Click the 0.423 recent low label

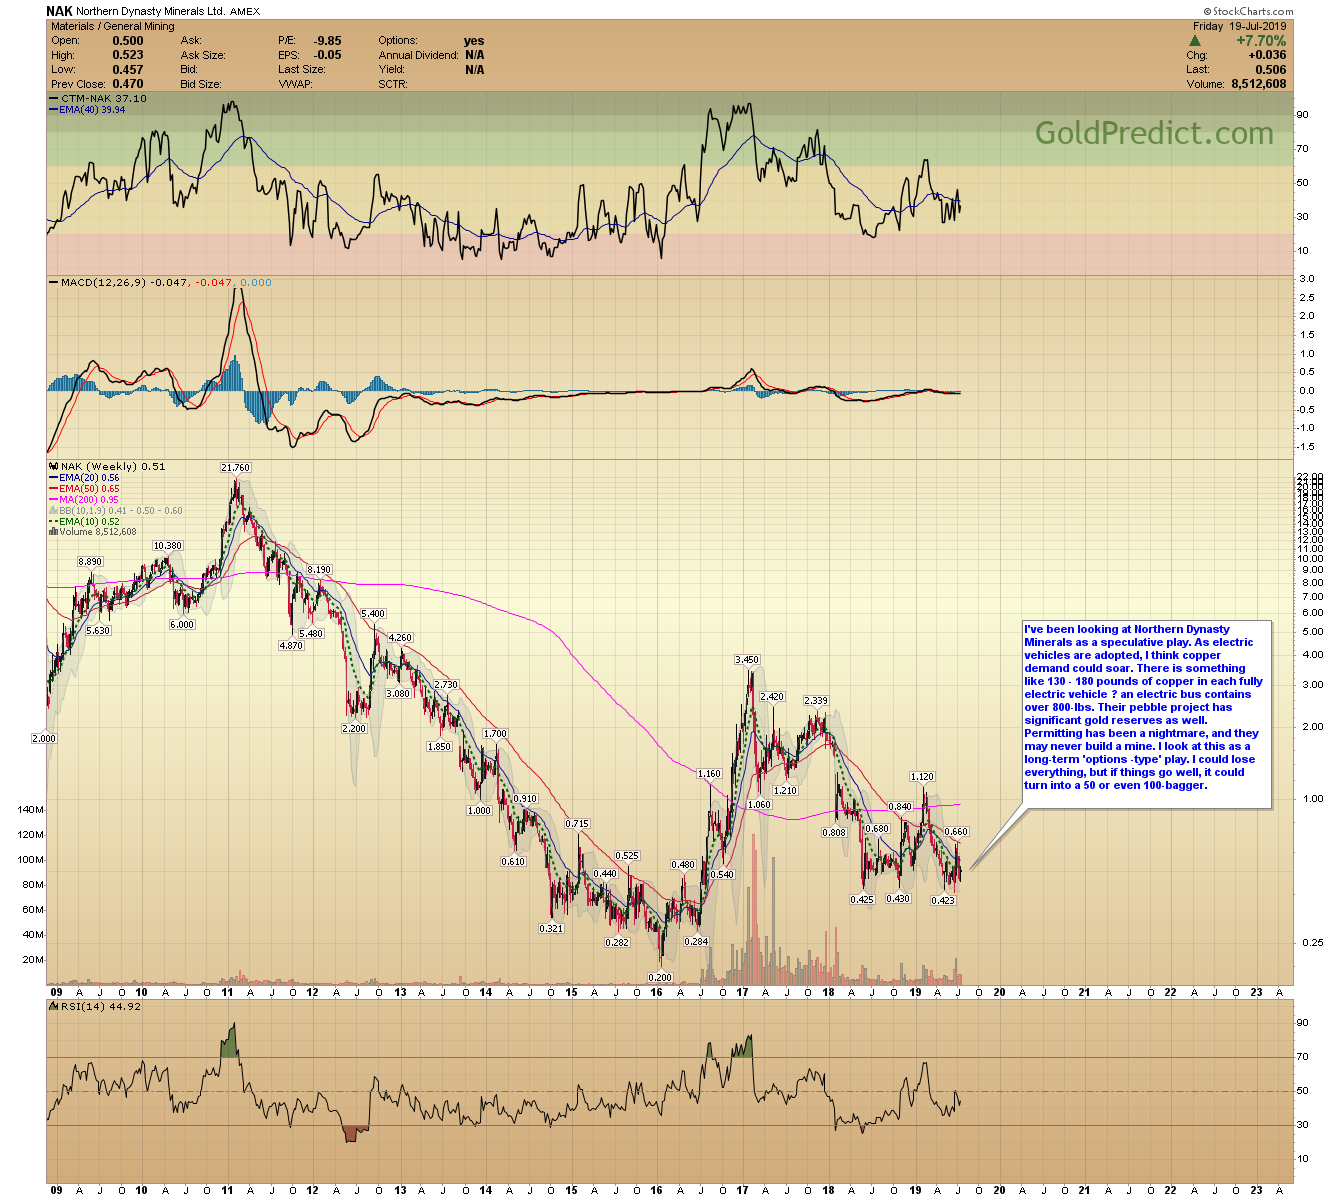pyautogui.click(x=943, y=901)
